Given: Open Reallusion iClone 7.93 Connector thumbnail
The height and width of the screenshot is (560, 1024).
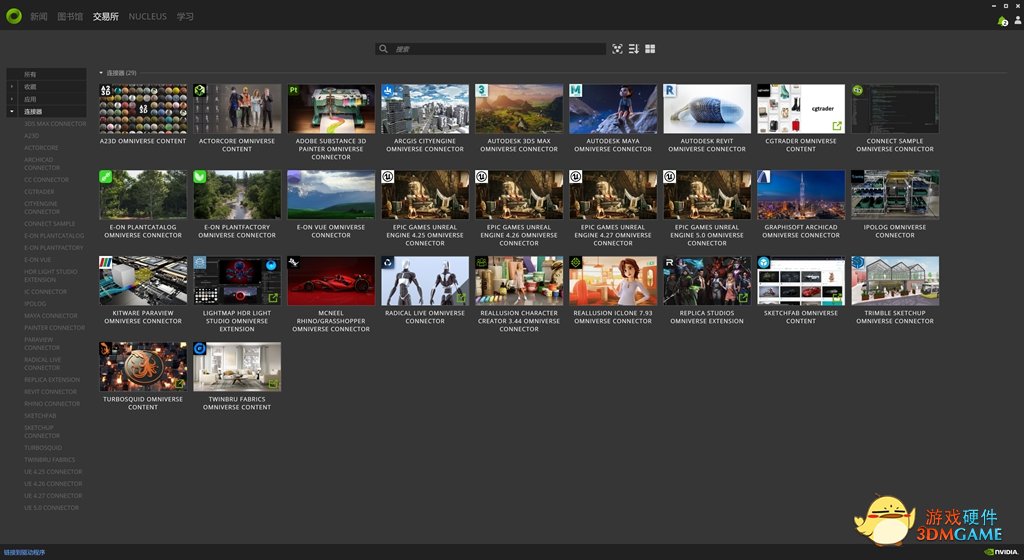Looking at the screenshot, I should pyautogui.click(x=613, y=281).
